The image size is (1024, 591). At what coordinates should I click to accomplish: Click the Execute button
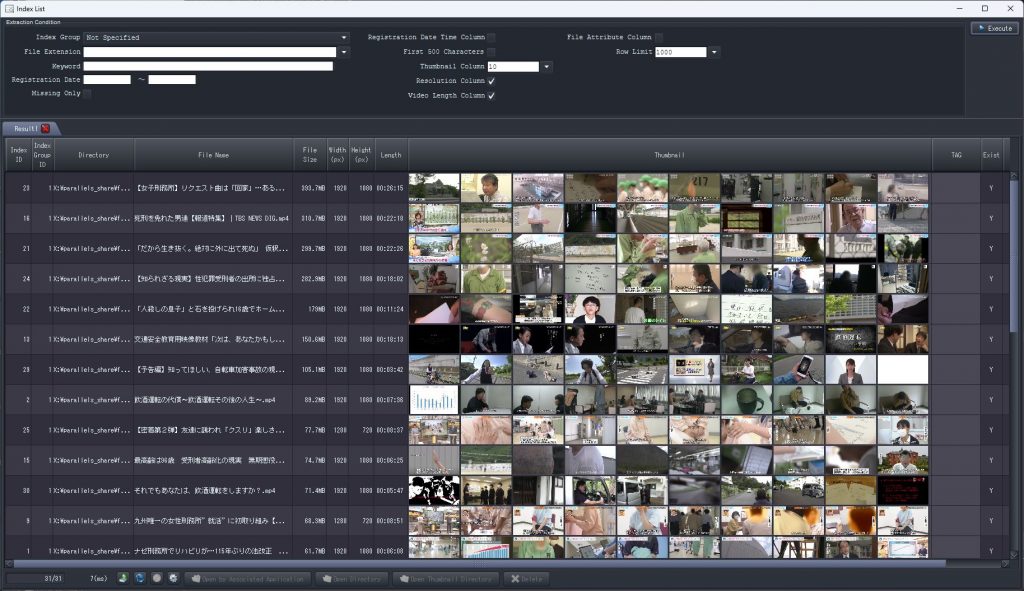coord(994,28)
